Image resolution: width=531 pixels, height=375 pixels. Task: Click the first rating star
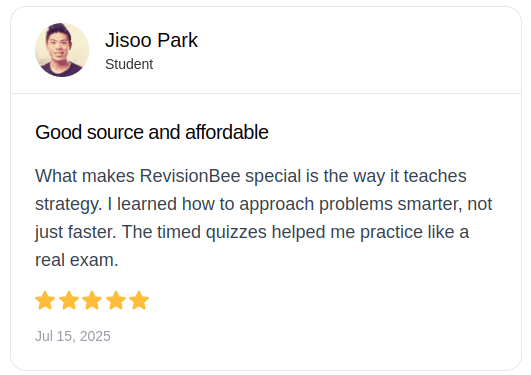45,300
